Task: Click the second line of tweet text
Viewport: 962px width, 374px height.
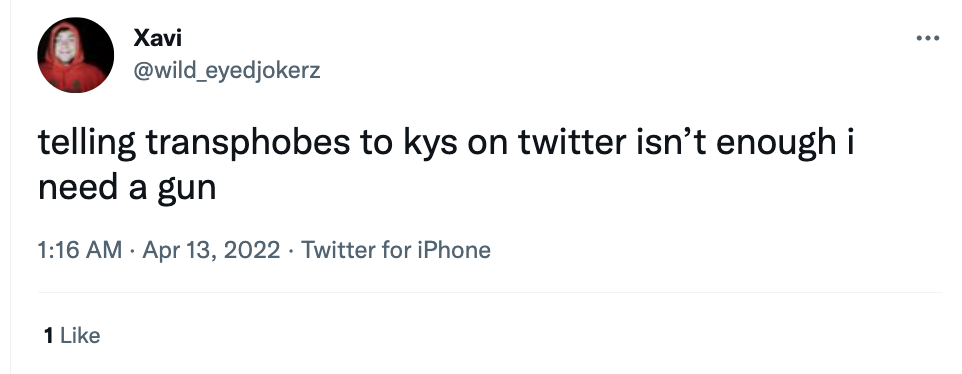Action: point(127,188)
